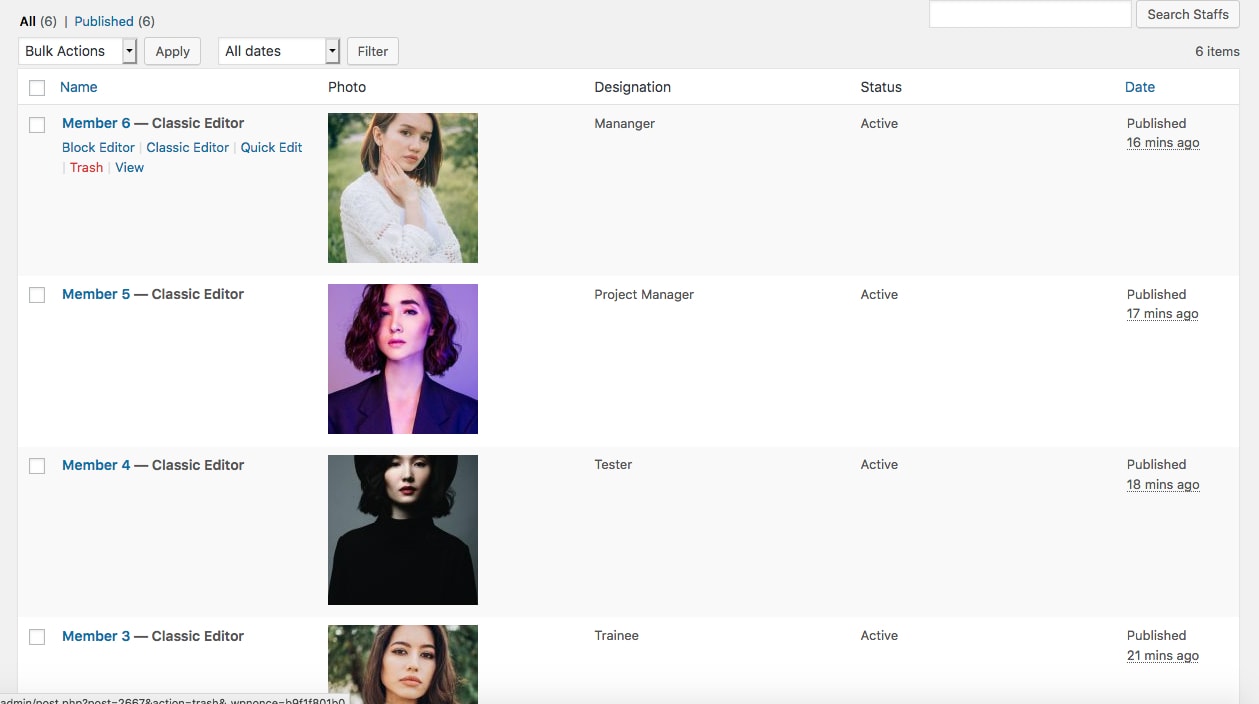1259x704 pixels.
Task: Click the Designation column header
Action: tap(632, 87)
